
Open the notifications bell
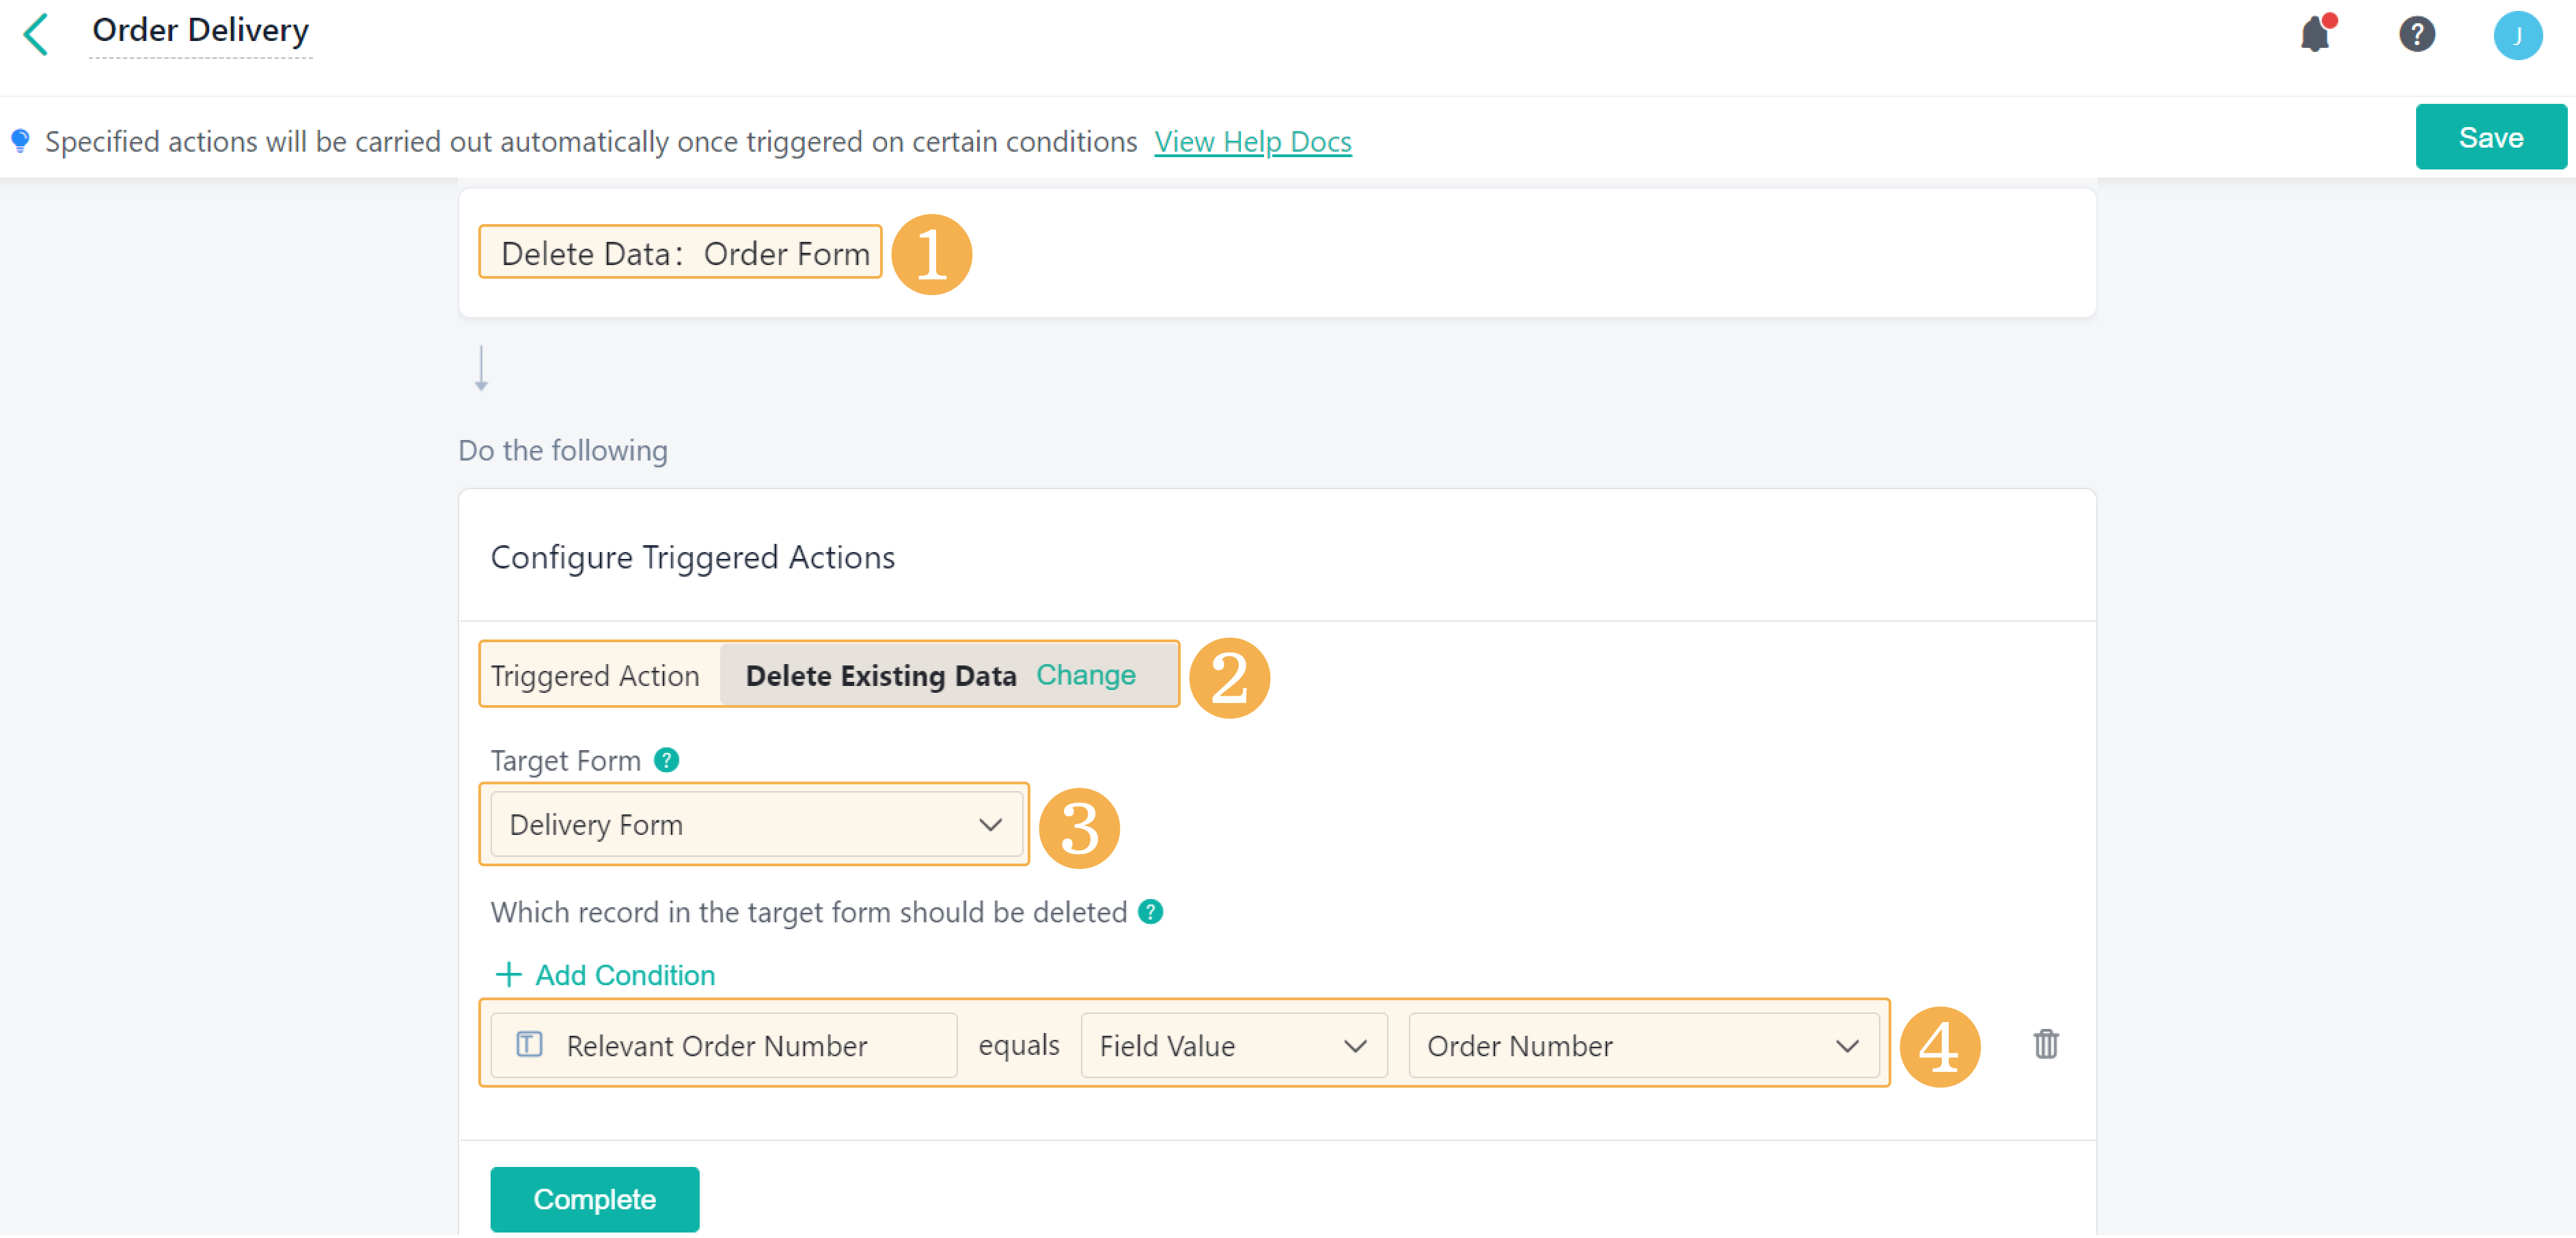click(x=2314, y=35)
